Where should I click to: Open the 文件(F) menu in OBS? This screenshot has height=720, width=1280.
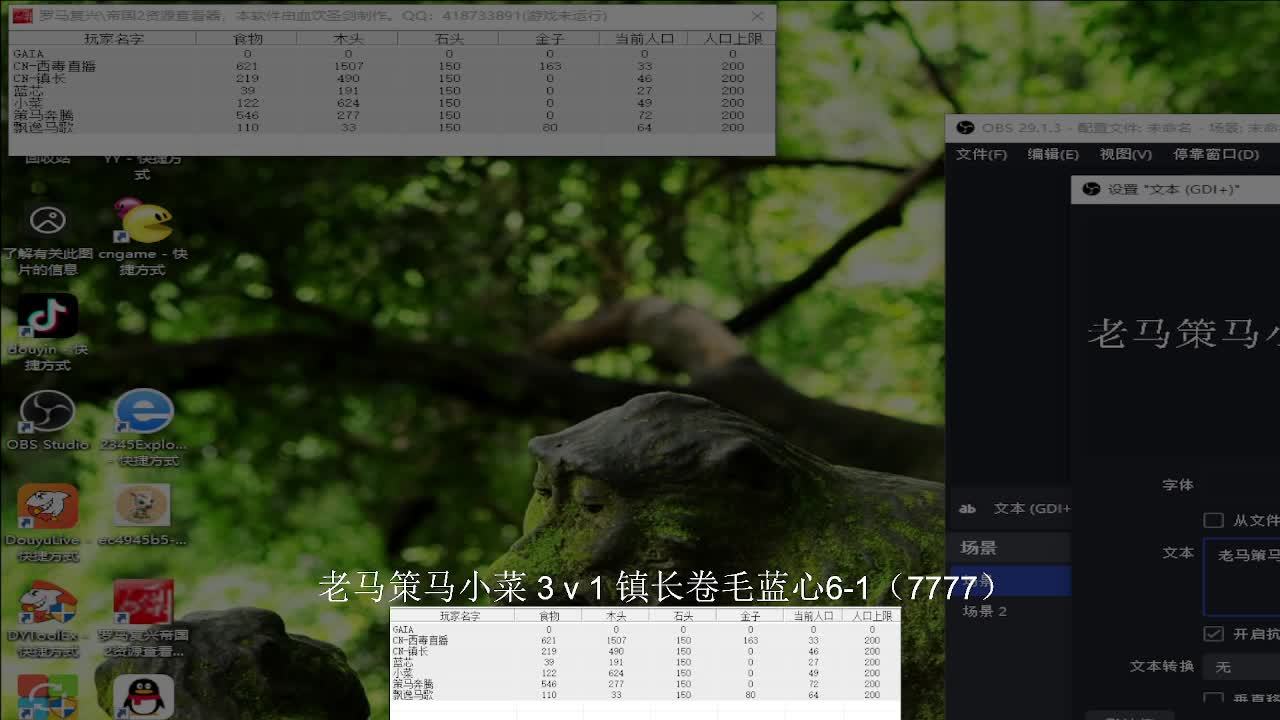point(981,155)
